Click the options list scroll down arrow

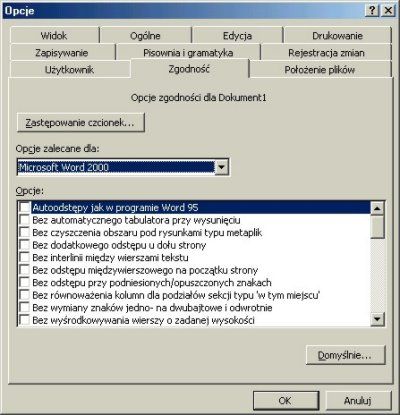click(377, 319)
